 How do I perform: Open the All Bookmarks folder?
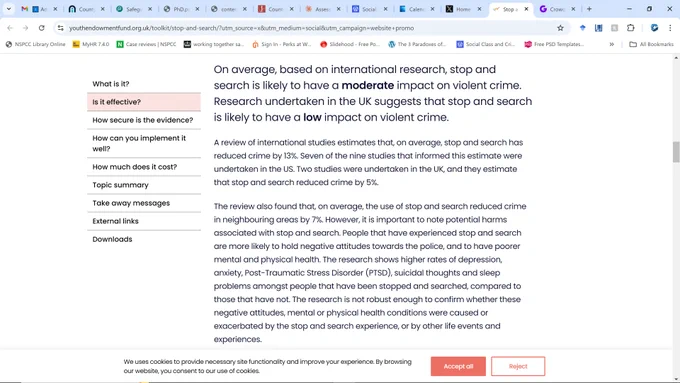click(x=651, y=44)
